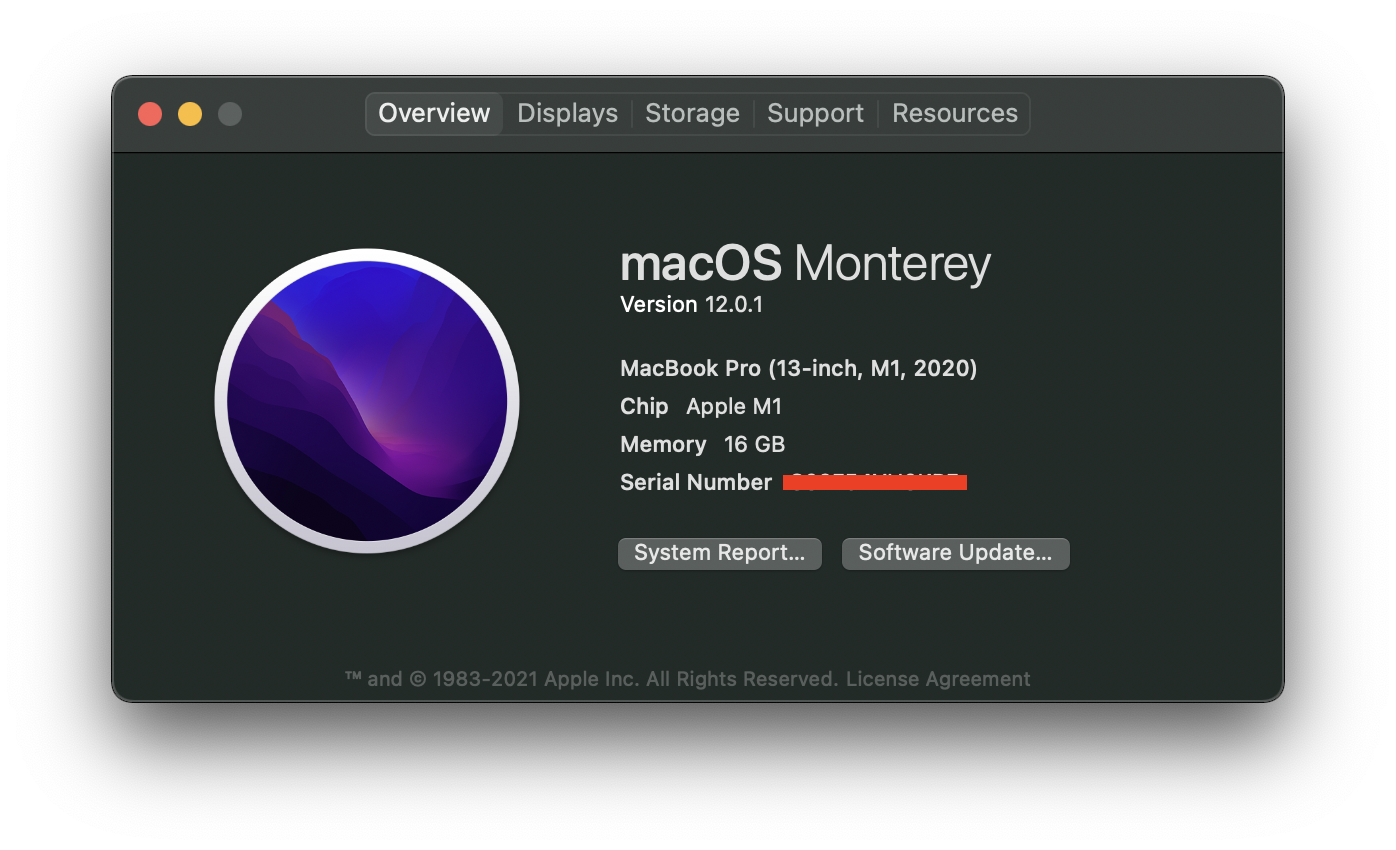Close the About This Mac window
This screenshot has width=1396, height=850.
coord(150,114)
